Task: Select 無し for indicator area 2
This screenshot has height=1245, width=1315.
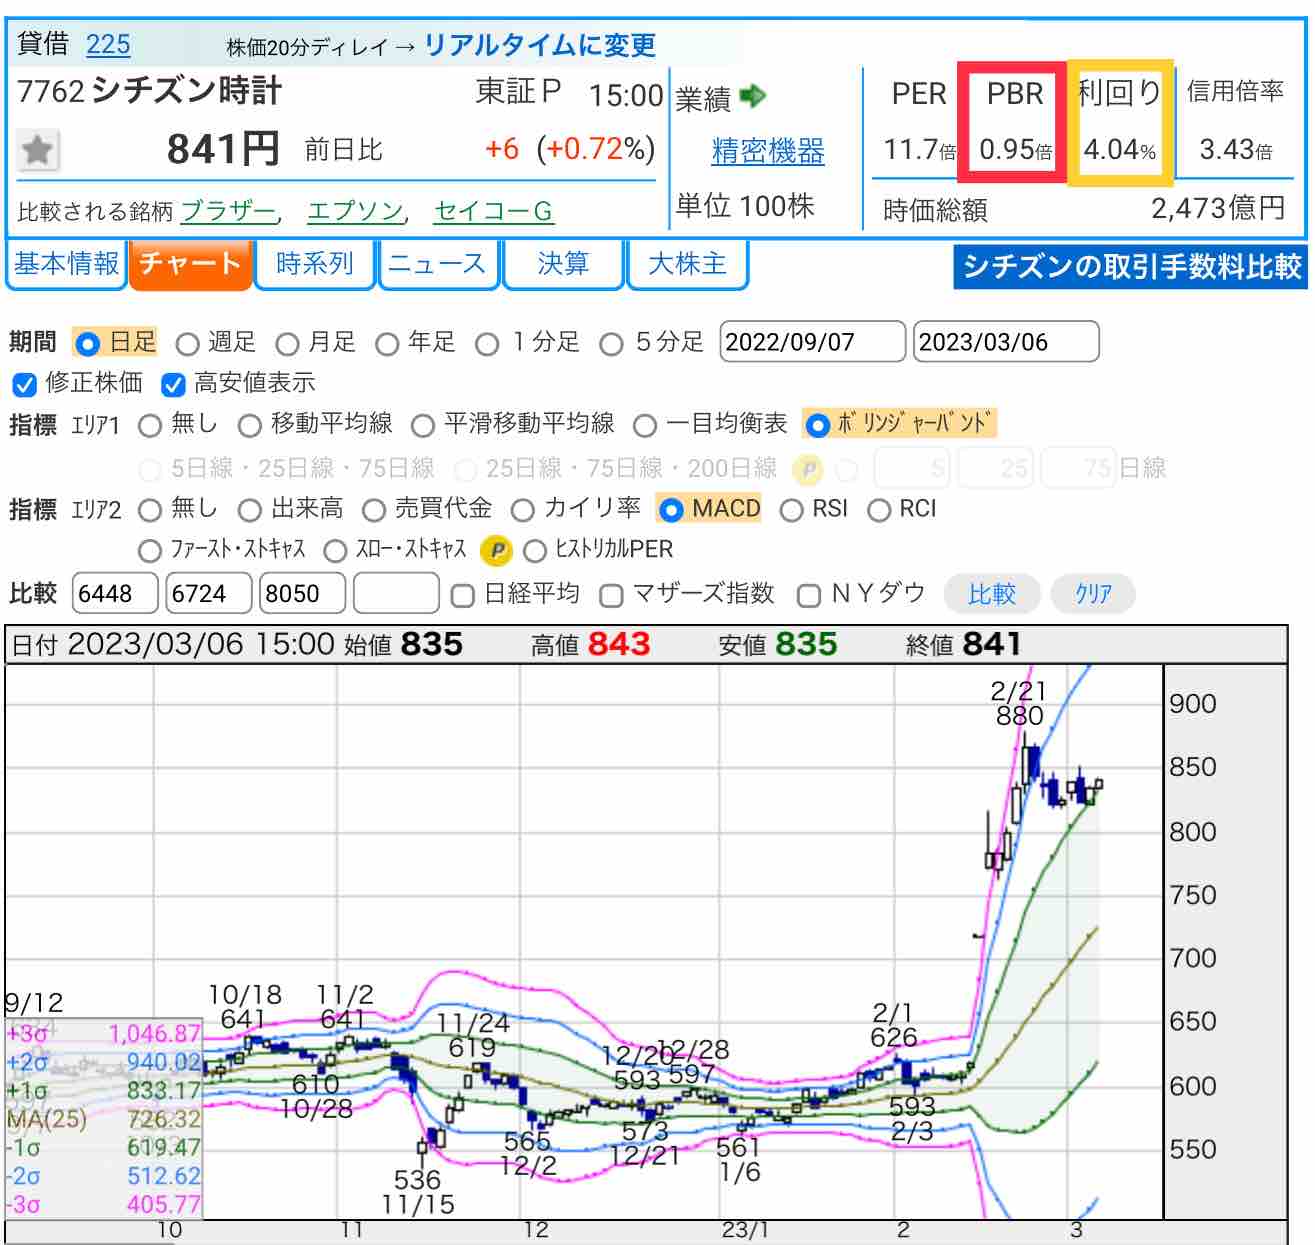Action: [150, 510]
